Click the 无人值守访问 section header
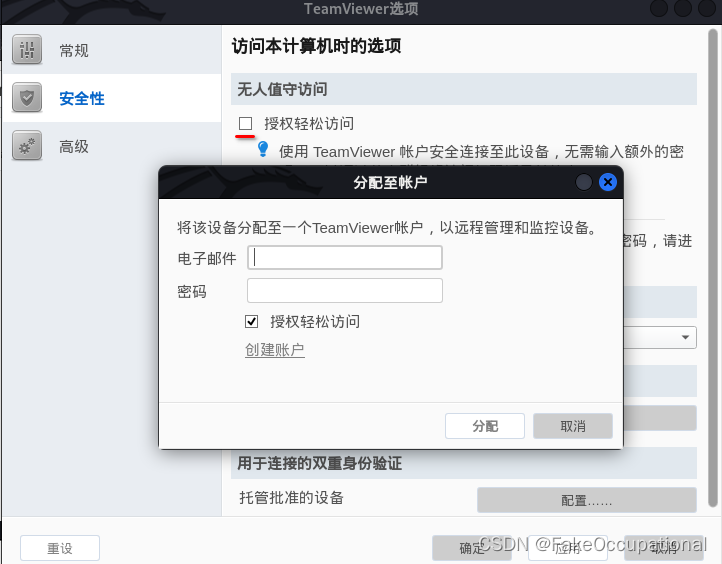 pos(464,89)
